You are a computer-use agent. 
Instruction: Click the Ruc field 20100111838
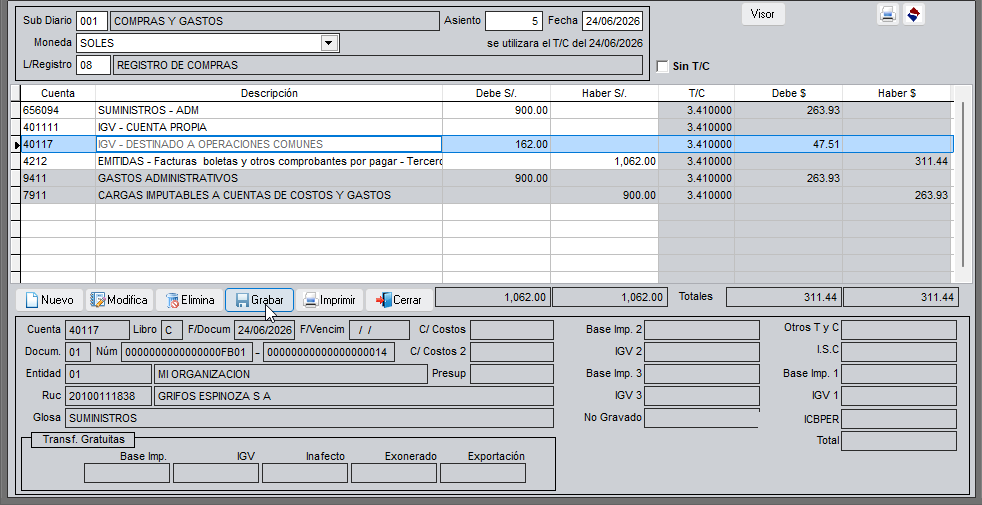point(108,396)
